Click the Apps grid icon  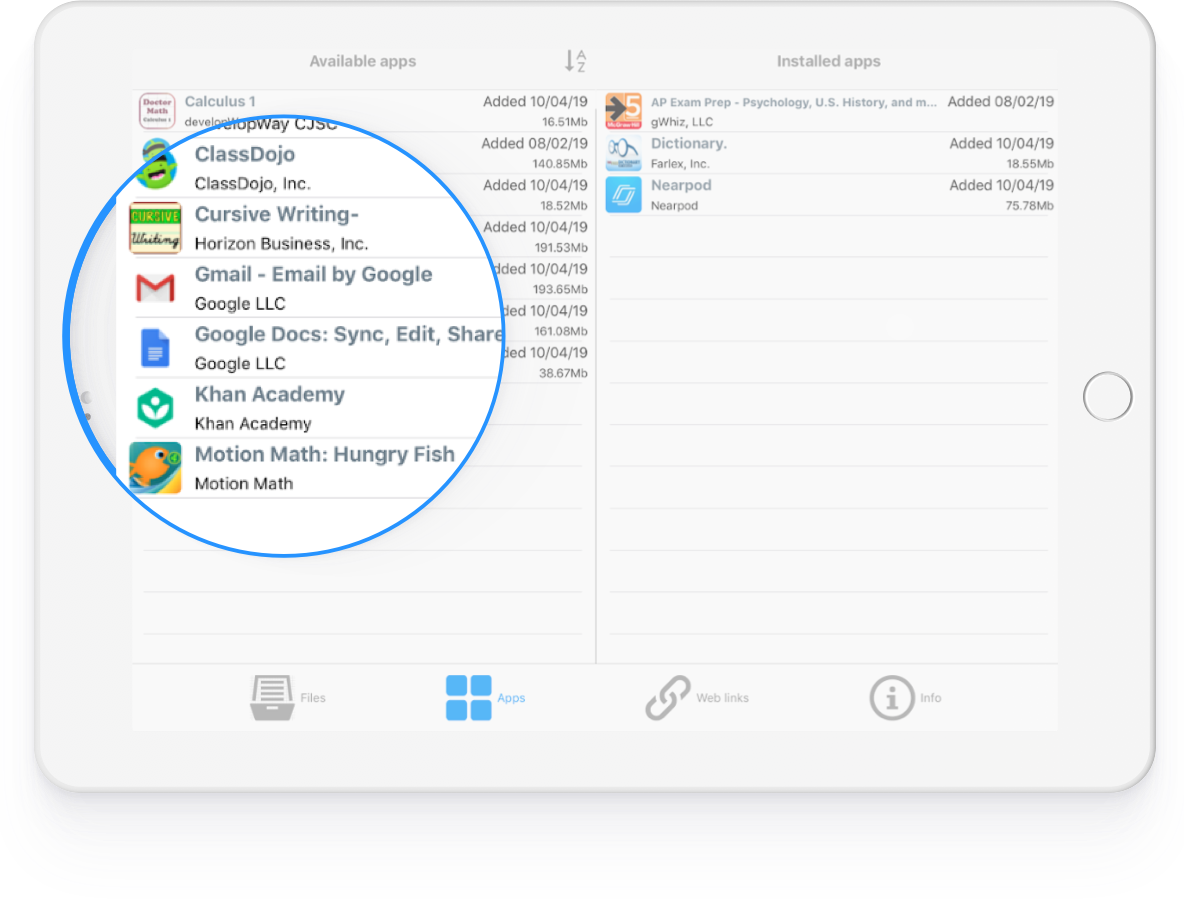click(x=468, y=698)
